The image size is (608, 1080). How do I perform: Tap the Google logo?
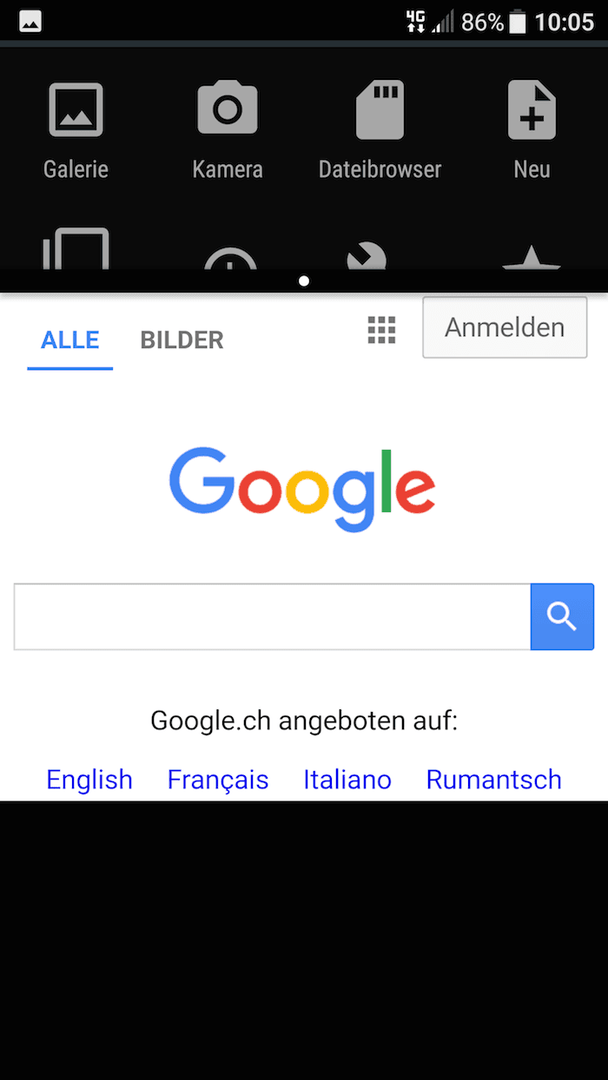[x=302, y=489]
